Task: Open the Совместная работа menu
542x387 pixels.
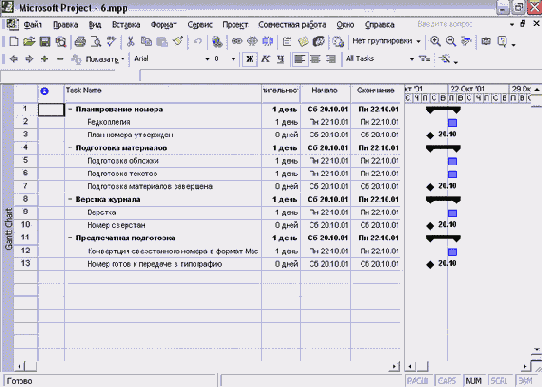Action: pos(292,25)
